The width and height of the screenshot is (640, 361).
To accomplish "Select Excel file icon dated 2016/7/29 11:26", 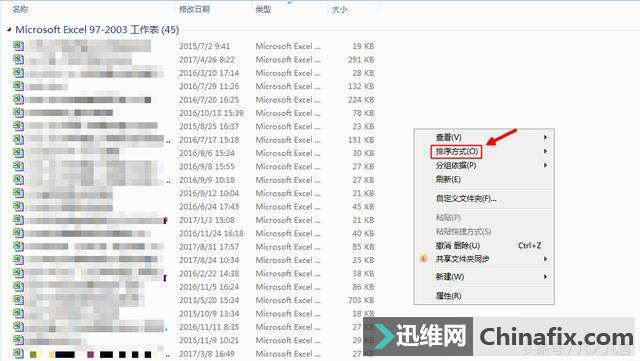I will (18, 86).
